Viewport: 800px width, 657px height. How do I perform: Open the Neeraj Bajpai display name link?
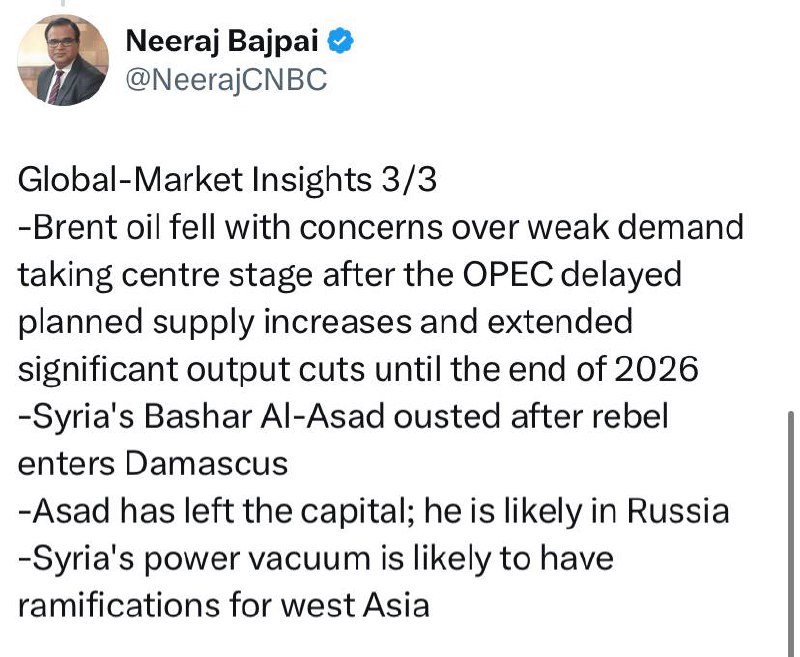(222, 41)
